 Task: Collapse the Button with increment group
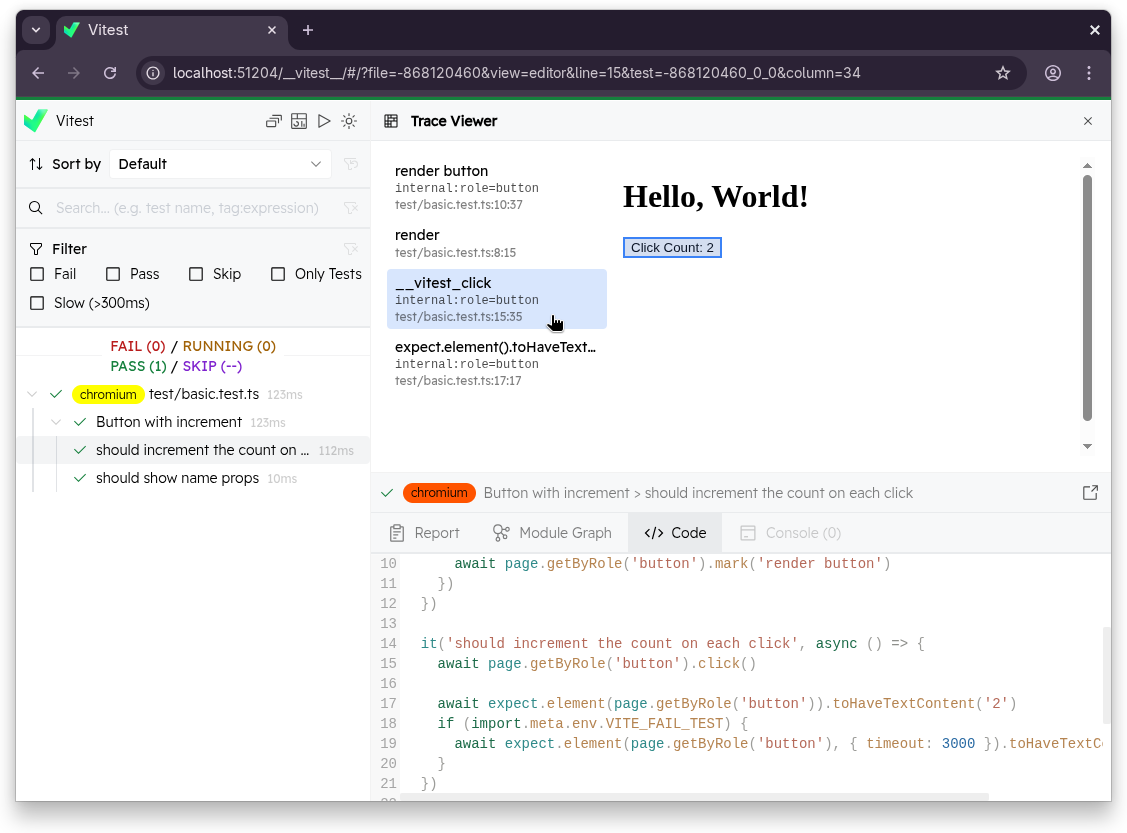56,421
